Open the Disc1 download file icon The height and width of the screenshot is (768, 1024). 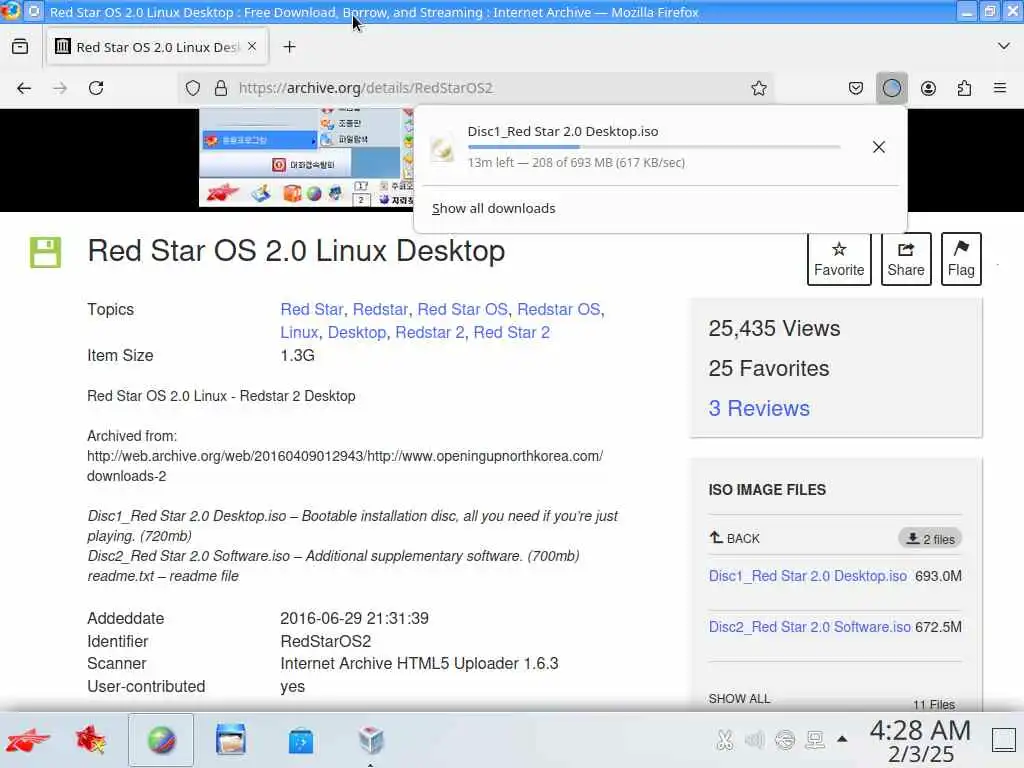coord(442,148)
